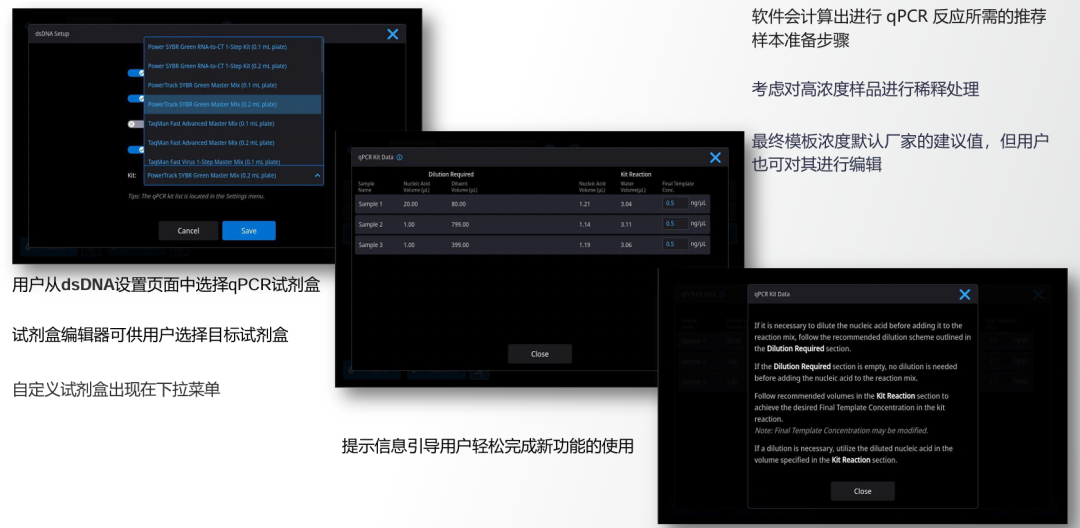The height and width of the screenshot is (528, 1080).
Task: Click Save in the dsDNA Setup dialog
Action: 249,231
